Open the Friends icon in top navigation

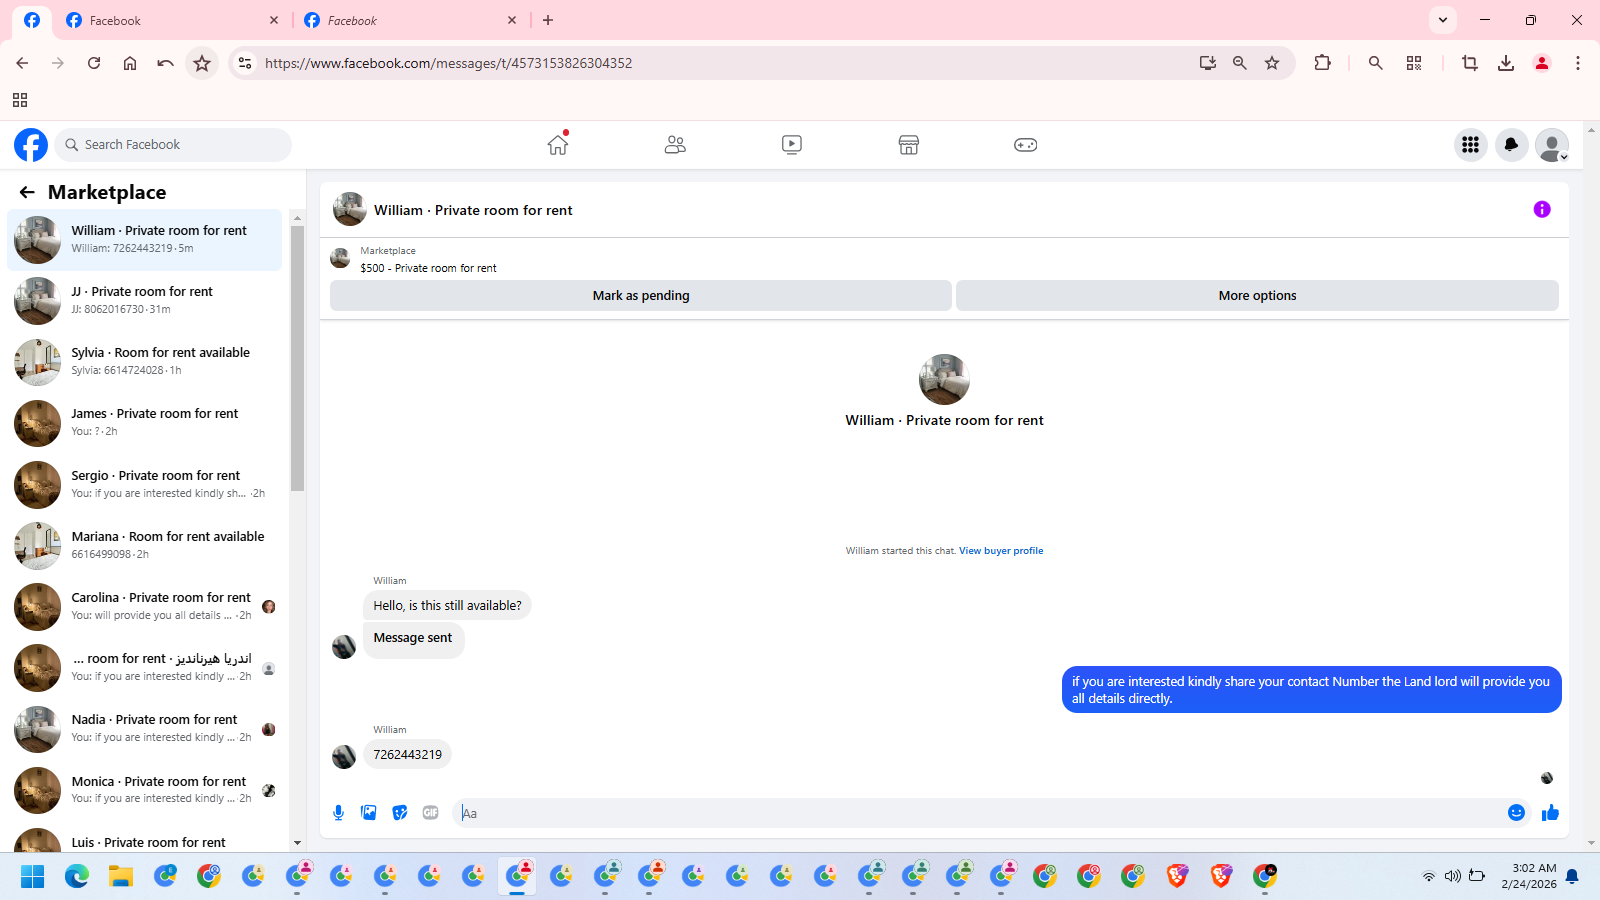click(x=675, y=145)
